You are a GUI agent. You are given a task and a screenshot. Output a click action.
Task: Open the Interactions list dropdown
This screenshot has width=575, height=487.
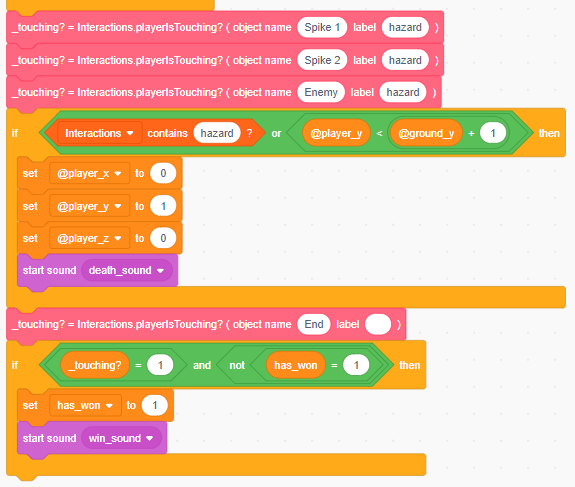99,133
